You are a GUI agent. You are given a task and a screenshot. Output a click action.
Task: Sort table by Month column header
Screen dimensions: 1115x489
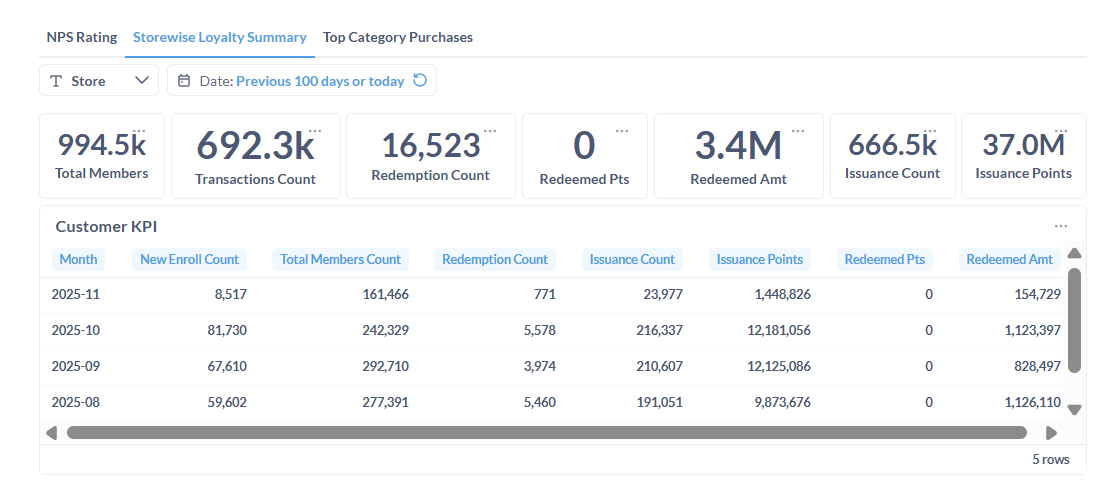[x=78, y=259]
